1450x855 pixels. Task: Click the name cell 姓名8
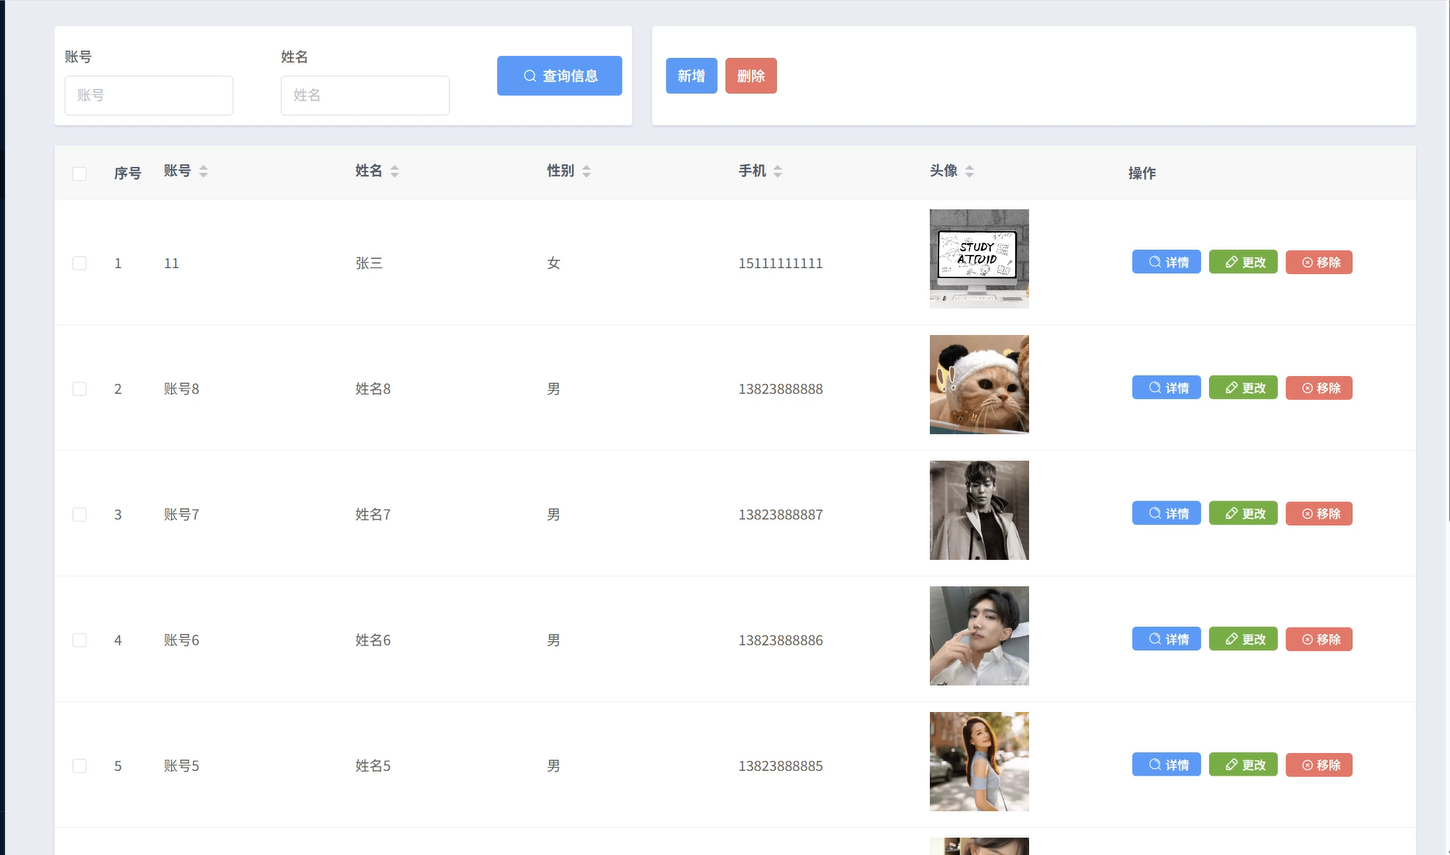tap(373, 389)
